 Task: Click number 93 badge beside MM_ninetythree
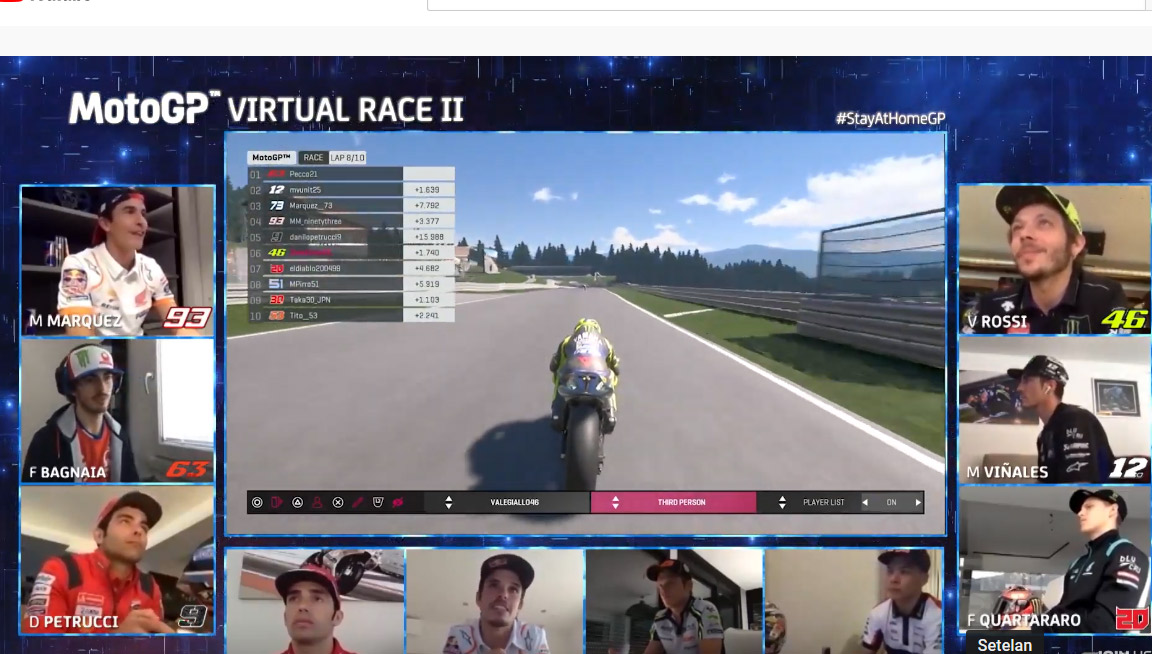point(276,221)
